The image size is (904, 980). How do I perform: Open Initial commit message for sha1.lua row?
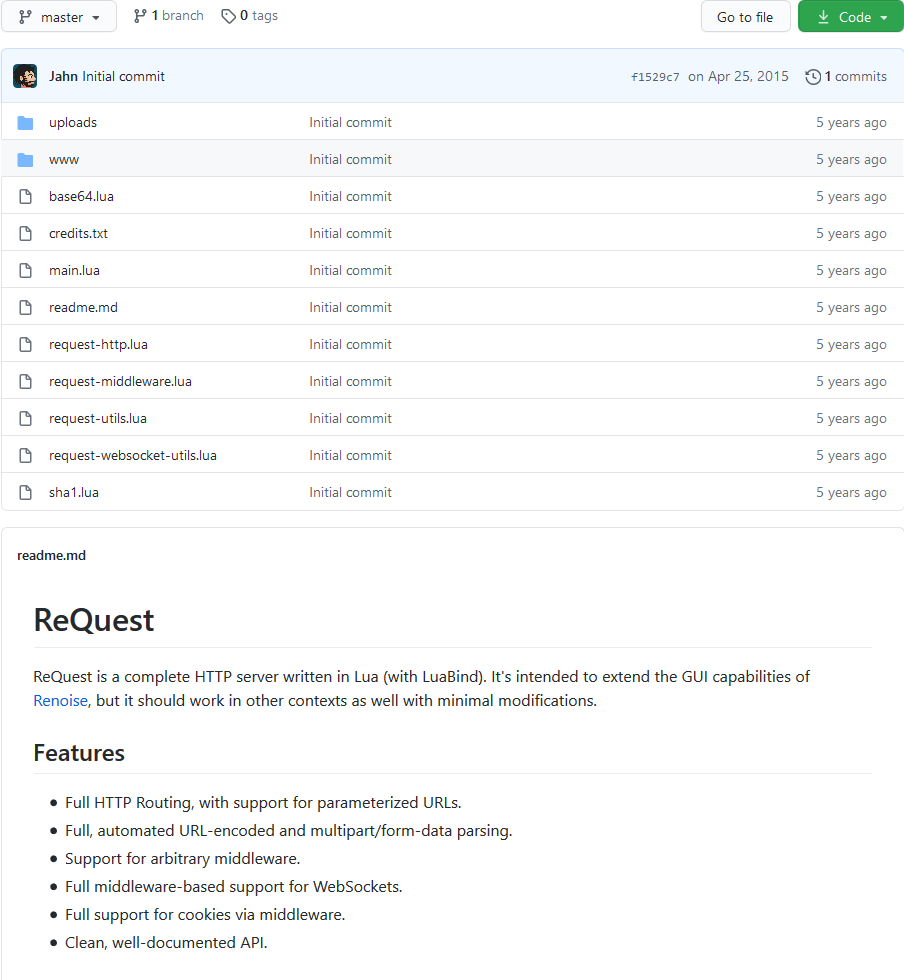(351, 492)
